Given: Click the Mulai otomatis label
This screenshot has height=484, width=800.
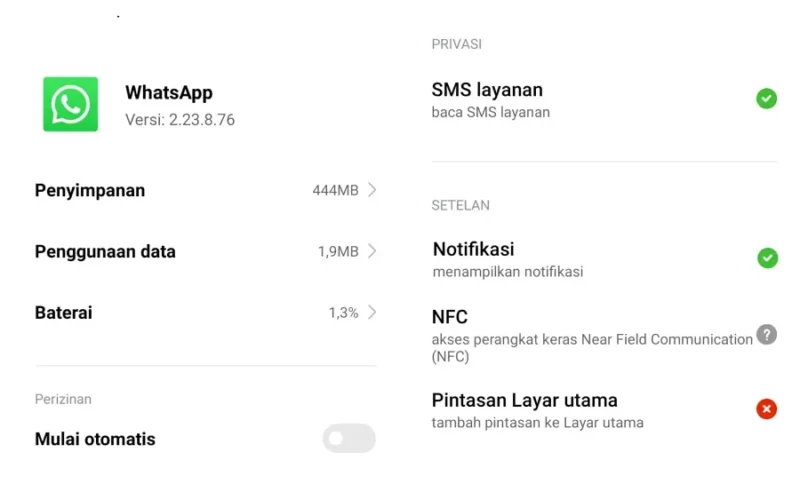Looking at the screenshot, I should [x=95, y=439].
